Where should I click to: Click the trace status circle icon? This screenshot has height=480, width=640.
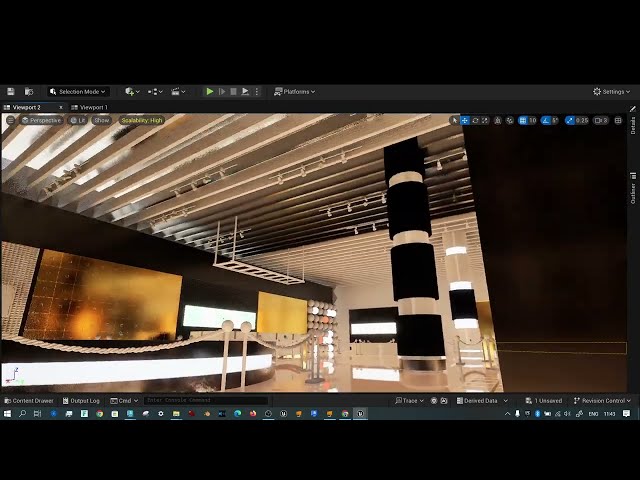(x=434, y=401)
